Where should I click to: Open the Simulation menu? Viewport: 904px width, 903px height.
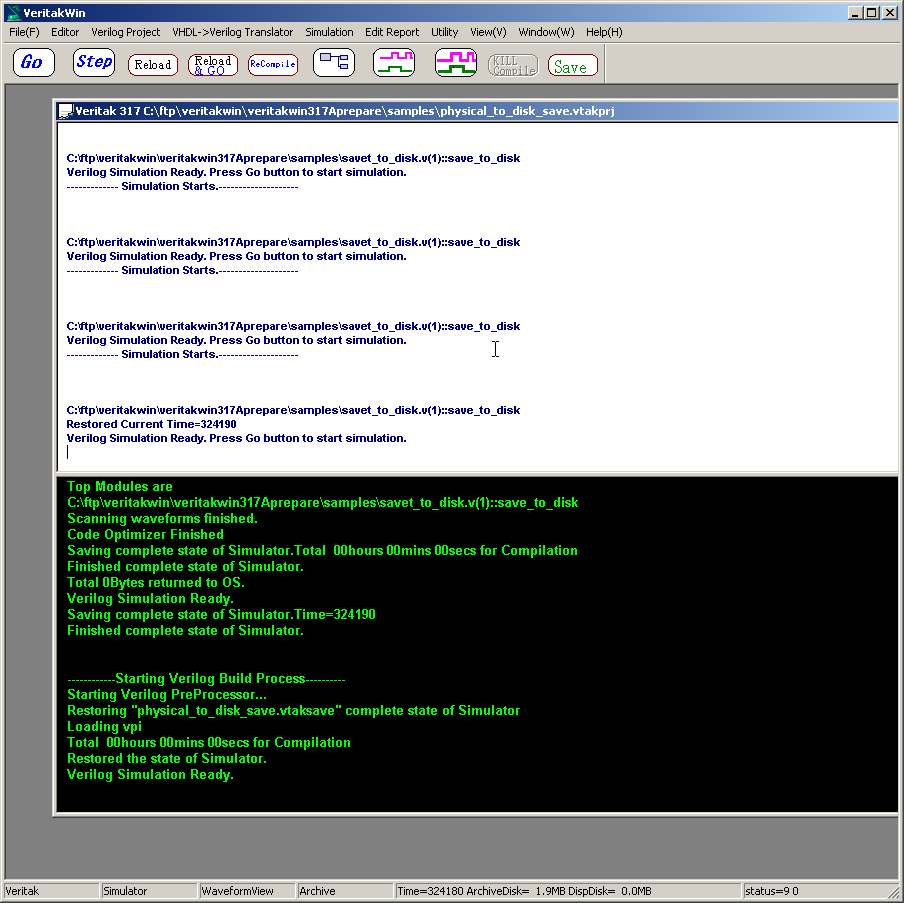(329, 32)
